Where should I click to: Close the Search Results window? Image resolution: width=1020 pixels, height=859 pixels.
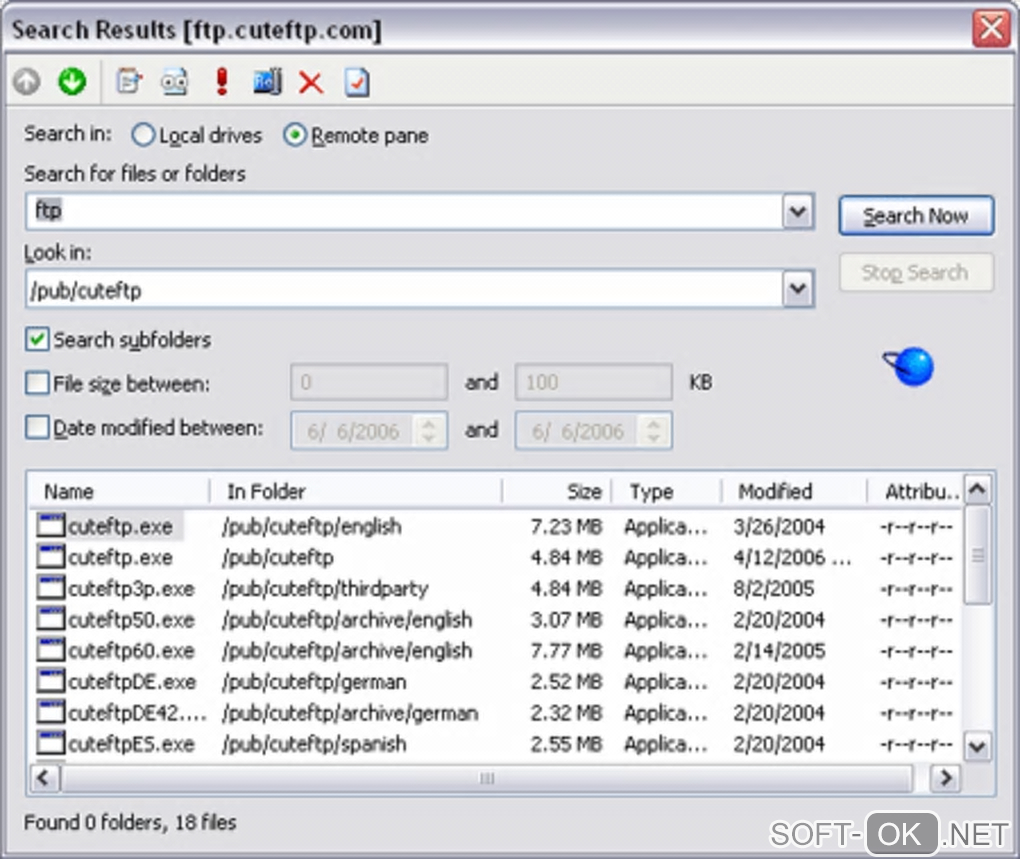pos(991,28)
